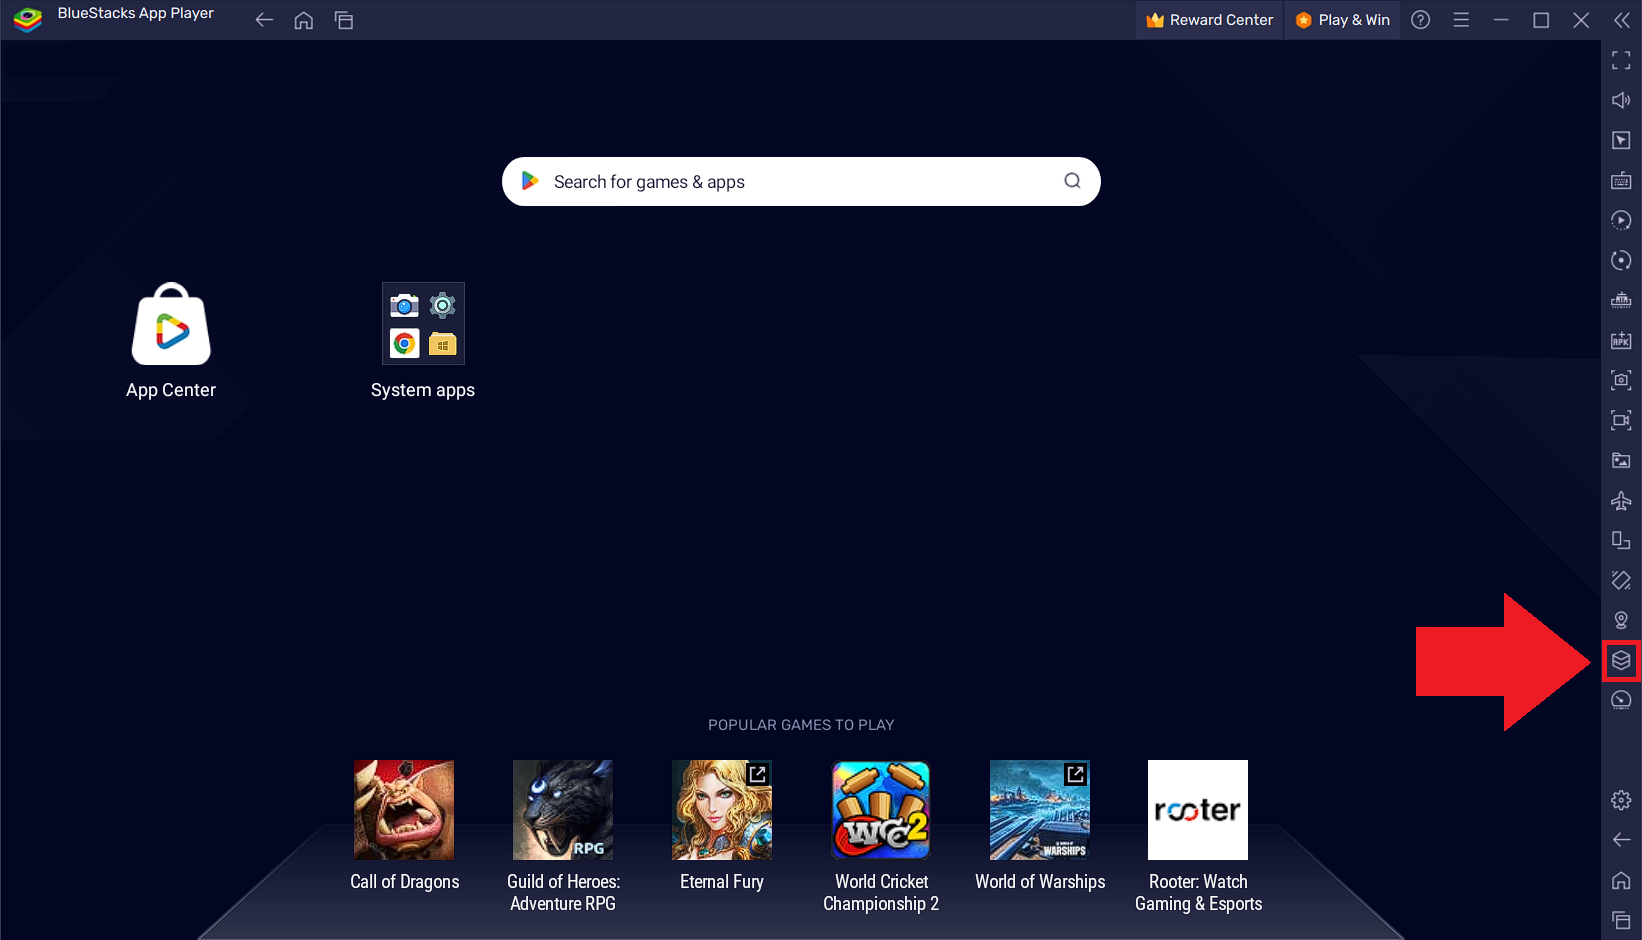The width and height of the screenshot is (1642, 940).
Task: Click the rotate device icon in sidebar
Action: [x=1621, y=540]
